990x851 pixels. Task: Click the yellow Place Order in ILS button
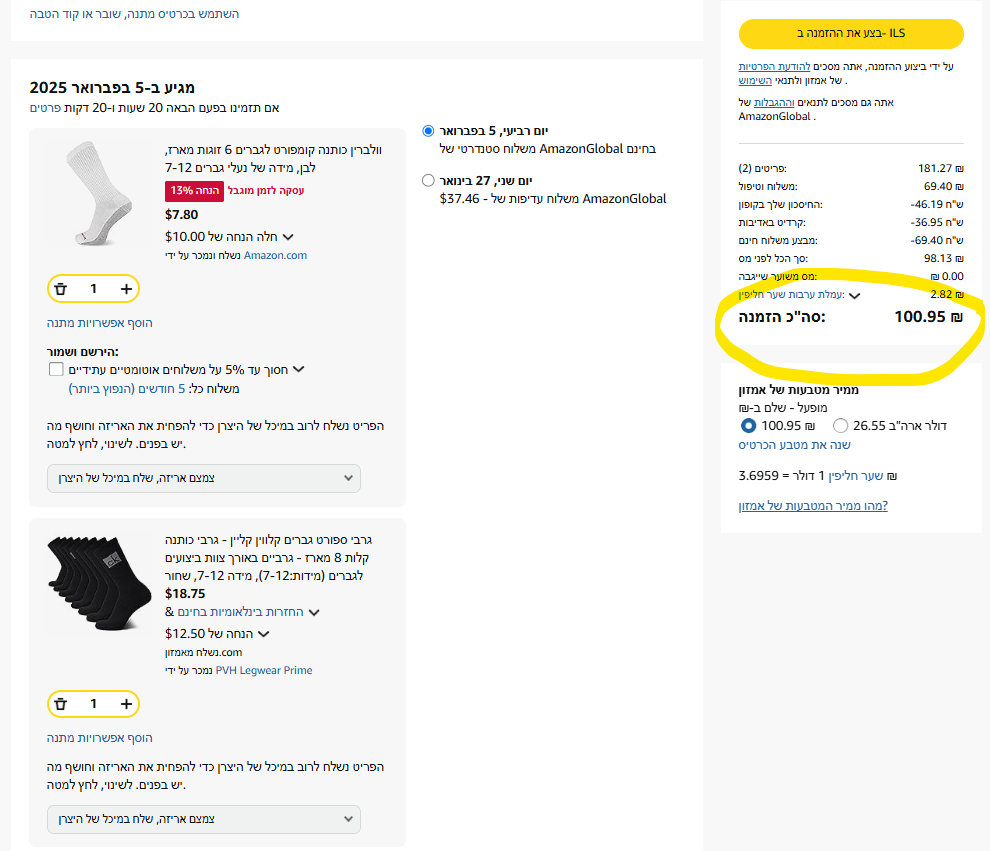click(851, 33)
